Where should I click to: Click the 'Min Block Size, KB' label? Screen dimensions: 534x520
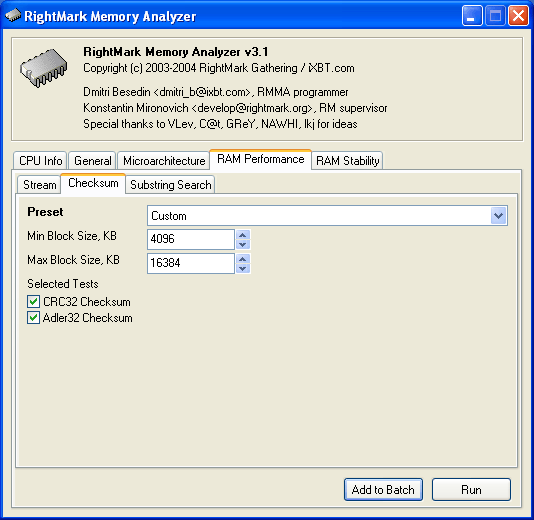72,236
